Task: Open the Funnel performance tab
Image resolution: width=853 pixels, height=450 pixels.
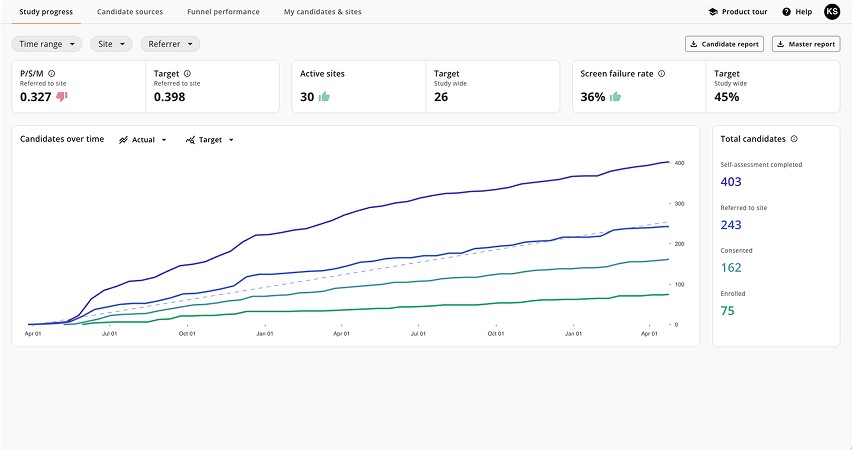Action: tap(223, 12)
